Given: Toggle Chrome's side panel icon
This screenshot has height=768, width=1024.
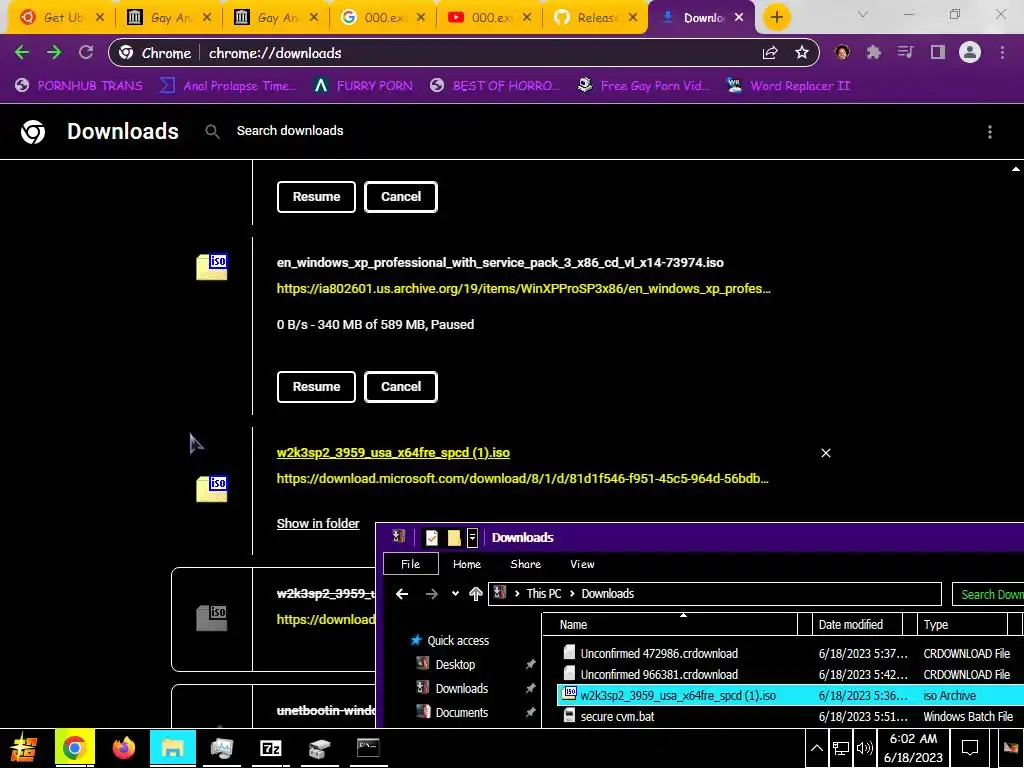Looking at the screenshot, I should (x=938, y=53).
